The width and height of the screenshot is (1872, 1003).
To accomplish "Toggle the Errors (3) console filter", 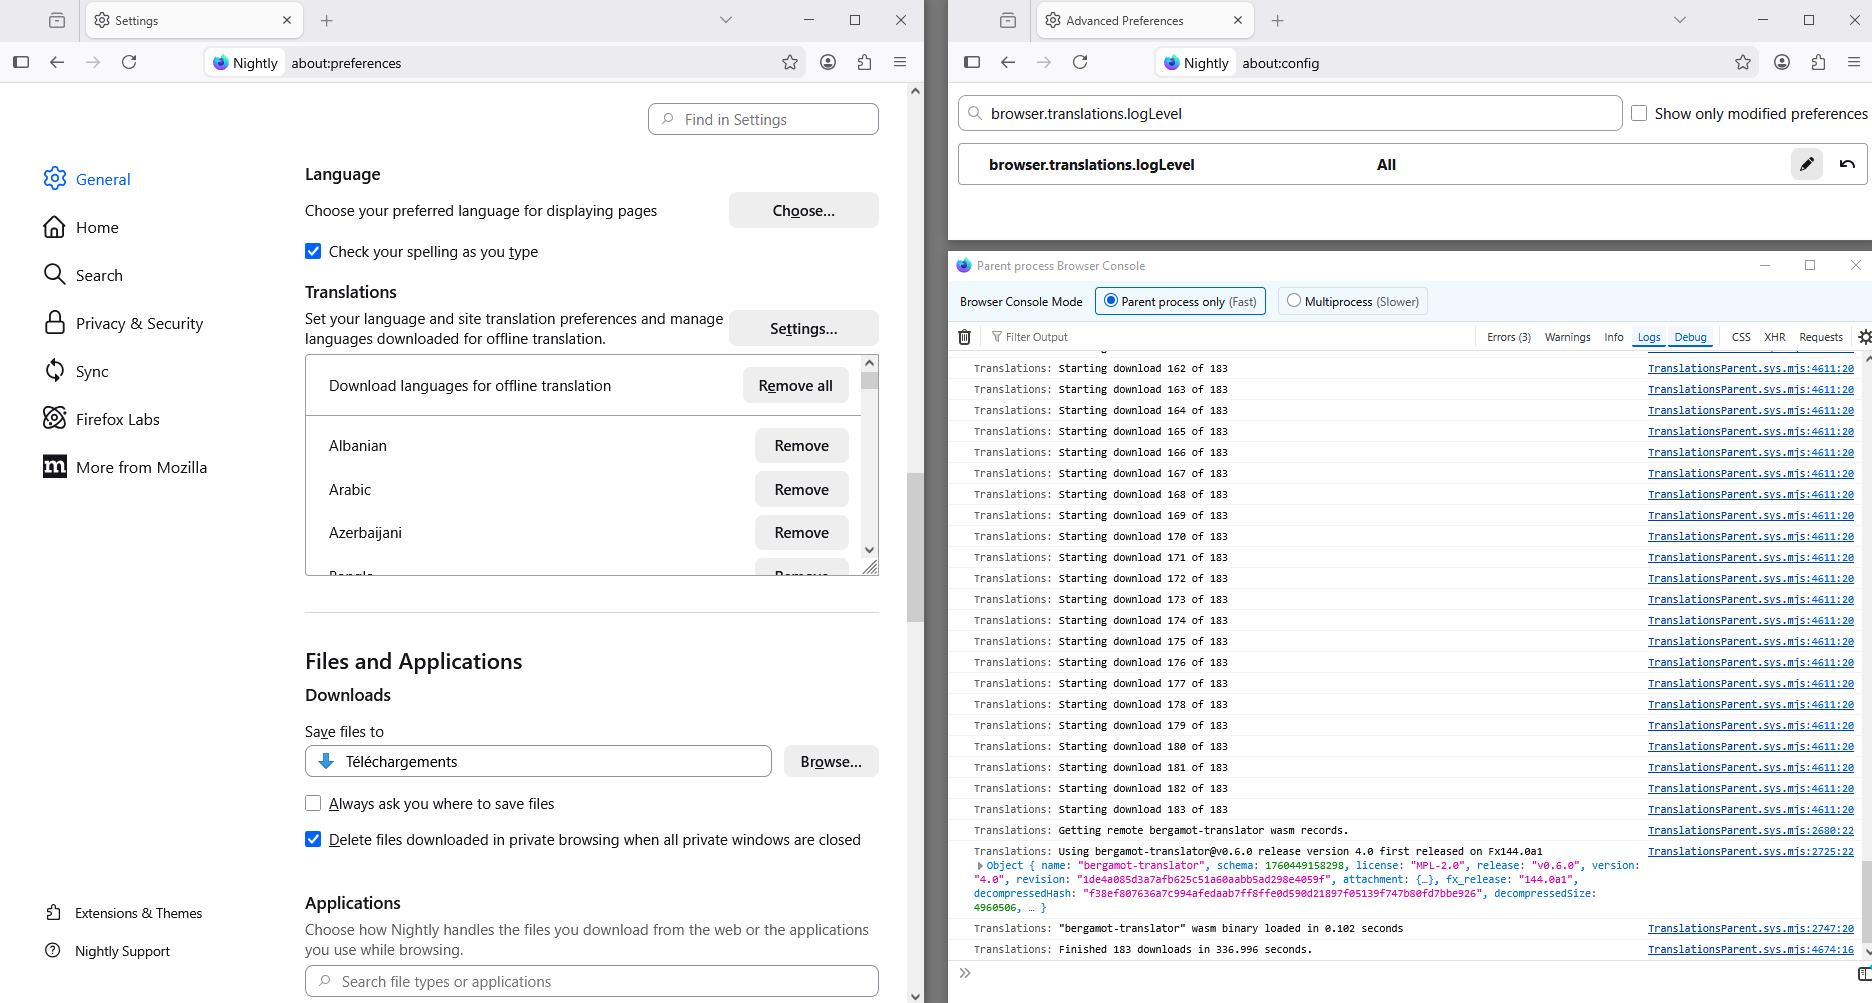I will 1508,337.
